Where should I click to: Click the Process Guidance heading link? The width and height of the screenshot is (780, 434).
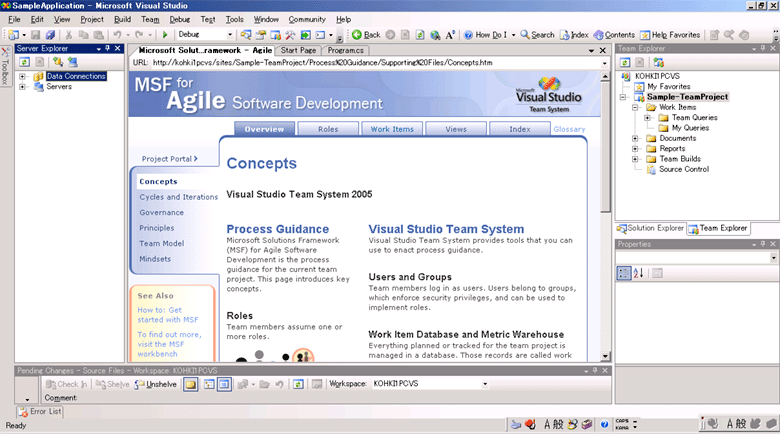click(x=278, y=229)
